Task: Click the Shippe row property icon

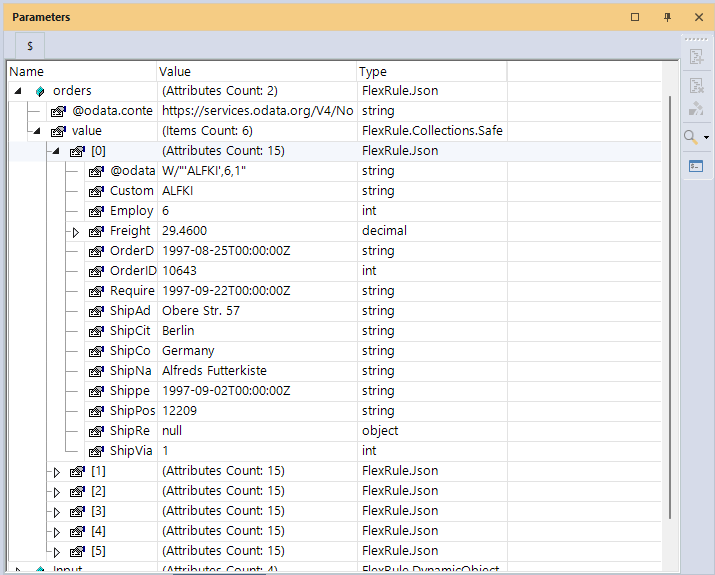Action: 96,391
